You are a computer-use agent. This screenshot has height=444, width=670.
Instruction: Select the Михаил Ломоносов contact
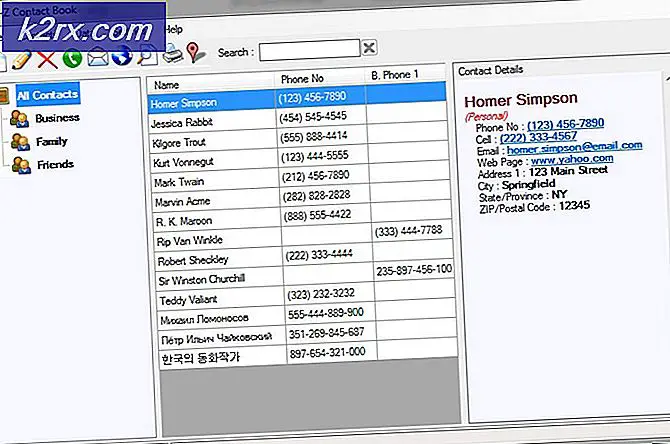pyautogui.click(x=204, y=319)
